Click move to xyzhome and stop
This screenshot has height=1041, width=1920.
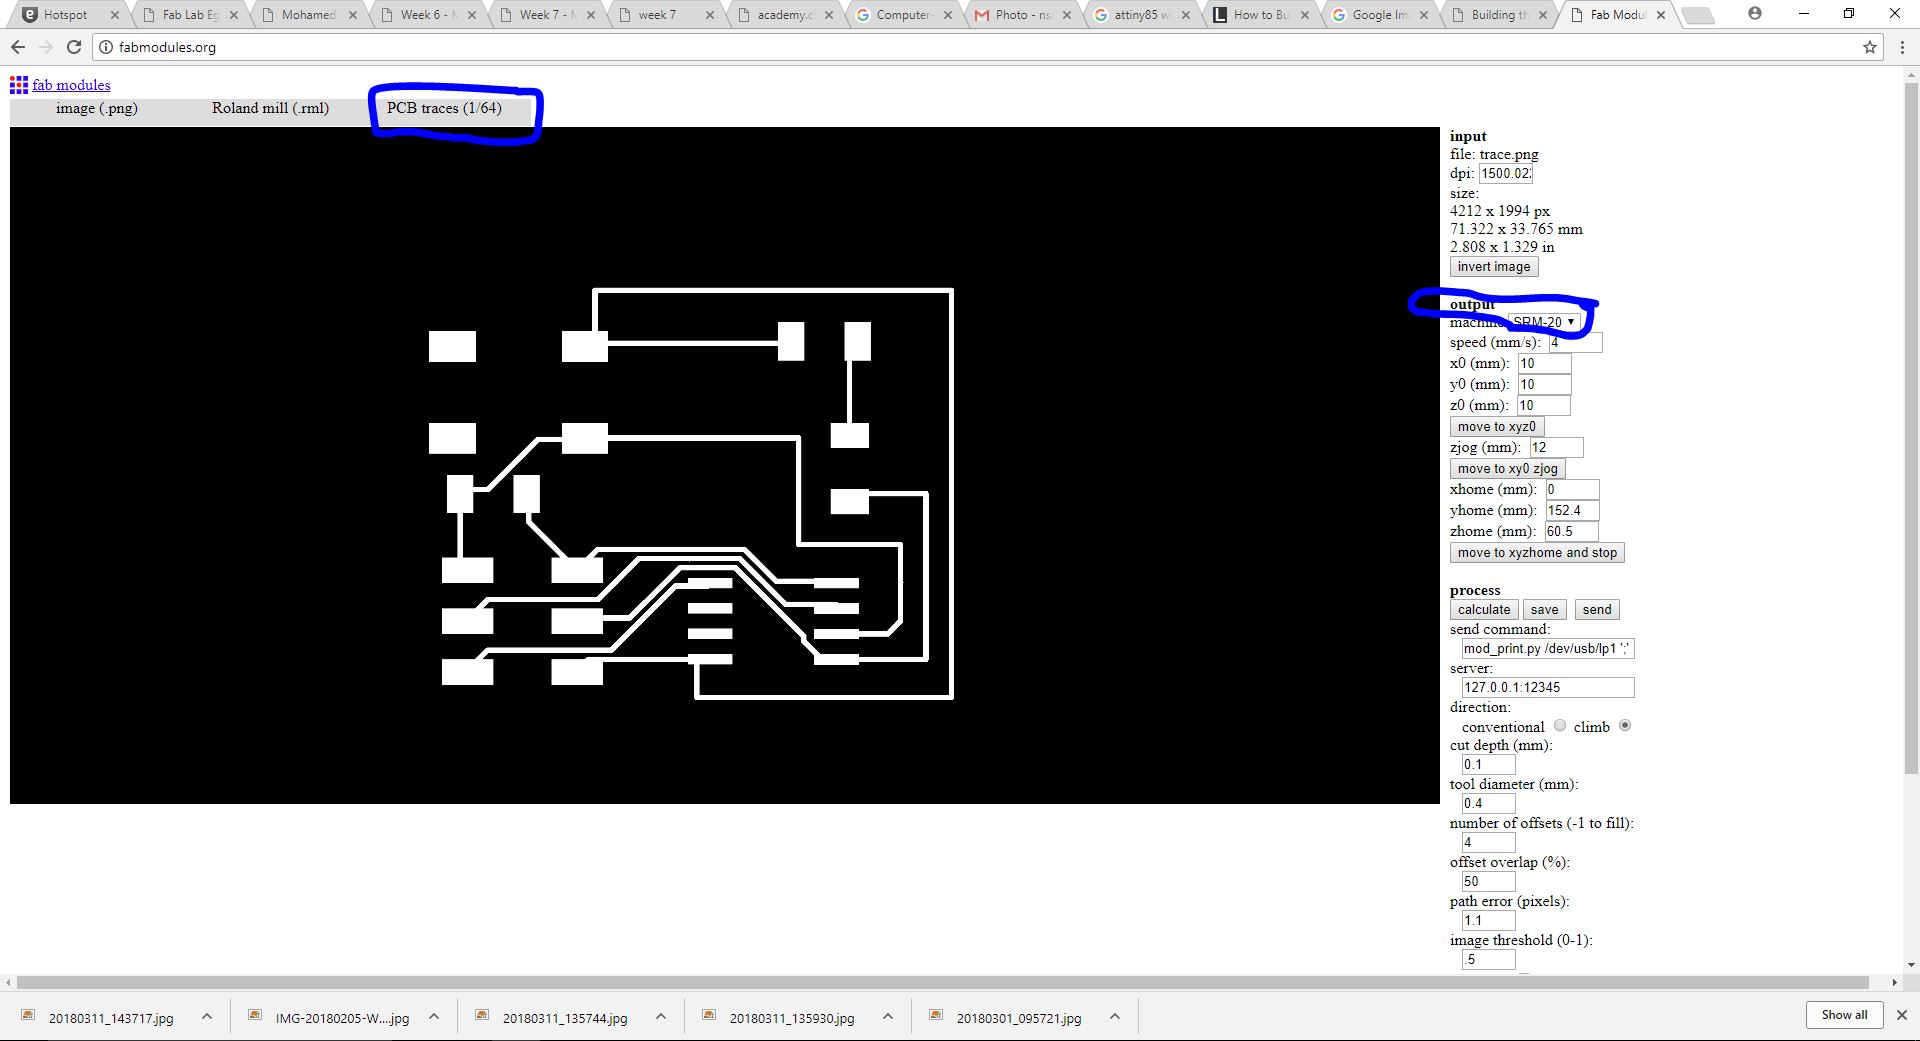(x=1537, y=553)
